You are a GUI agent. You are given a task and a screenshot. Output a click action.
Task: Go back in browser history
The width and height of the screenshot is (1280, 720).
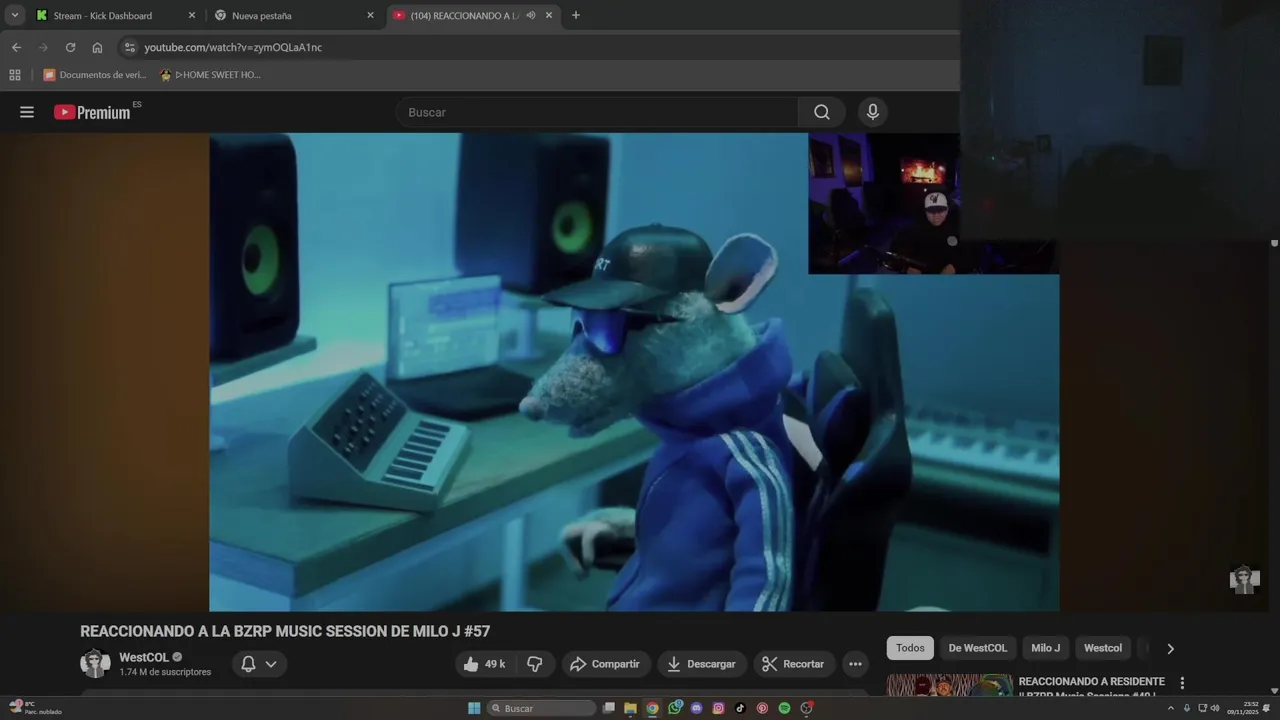coord(16,47)
